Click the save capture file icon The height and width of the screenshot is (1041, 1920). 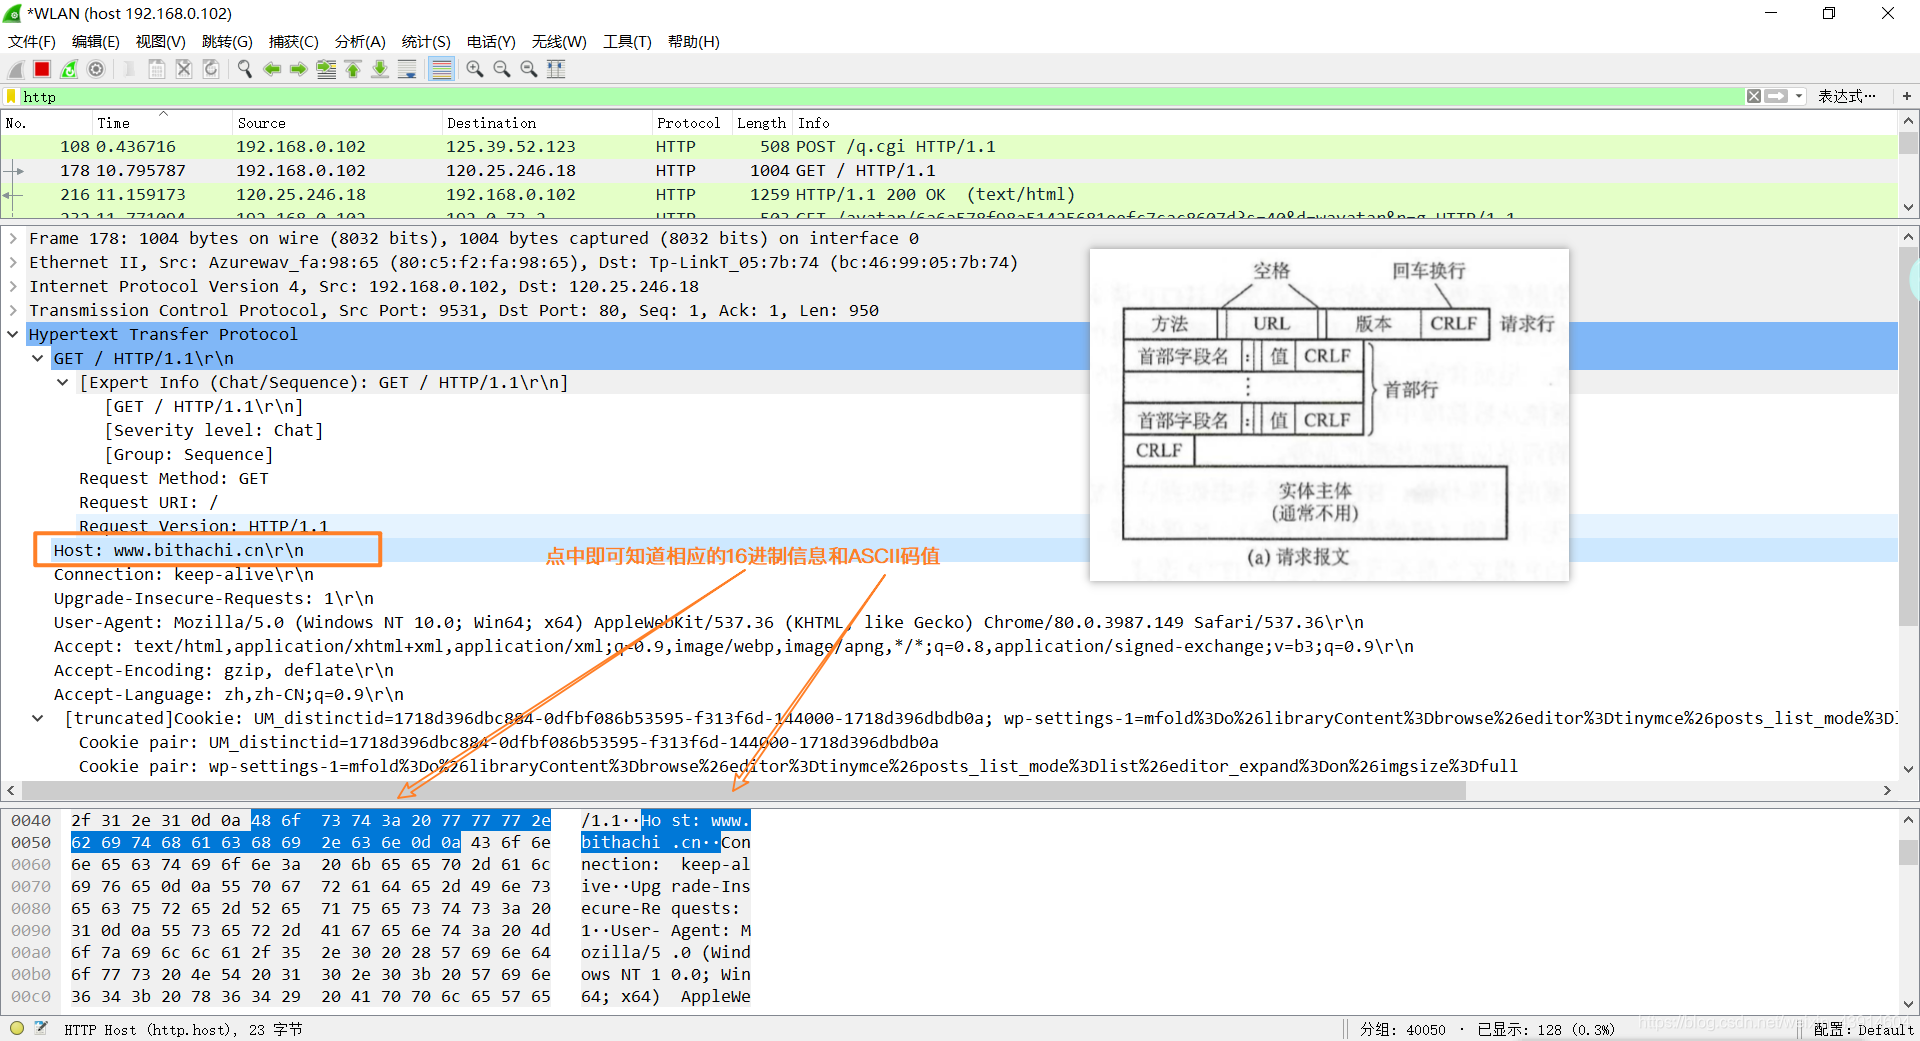pos(157,69)
